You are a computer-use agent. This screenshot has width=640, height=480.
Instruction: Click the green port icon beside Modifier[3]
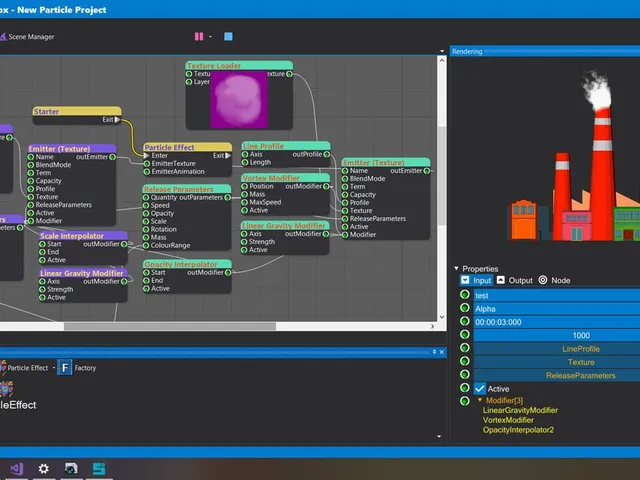click(464, 401)
